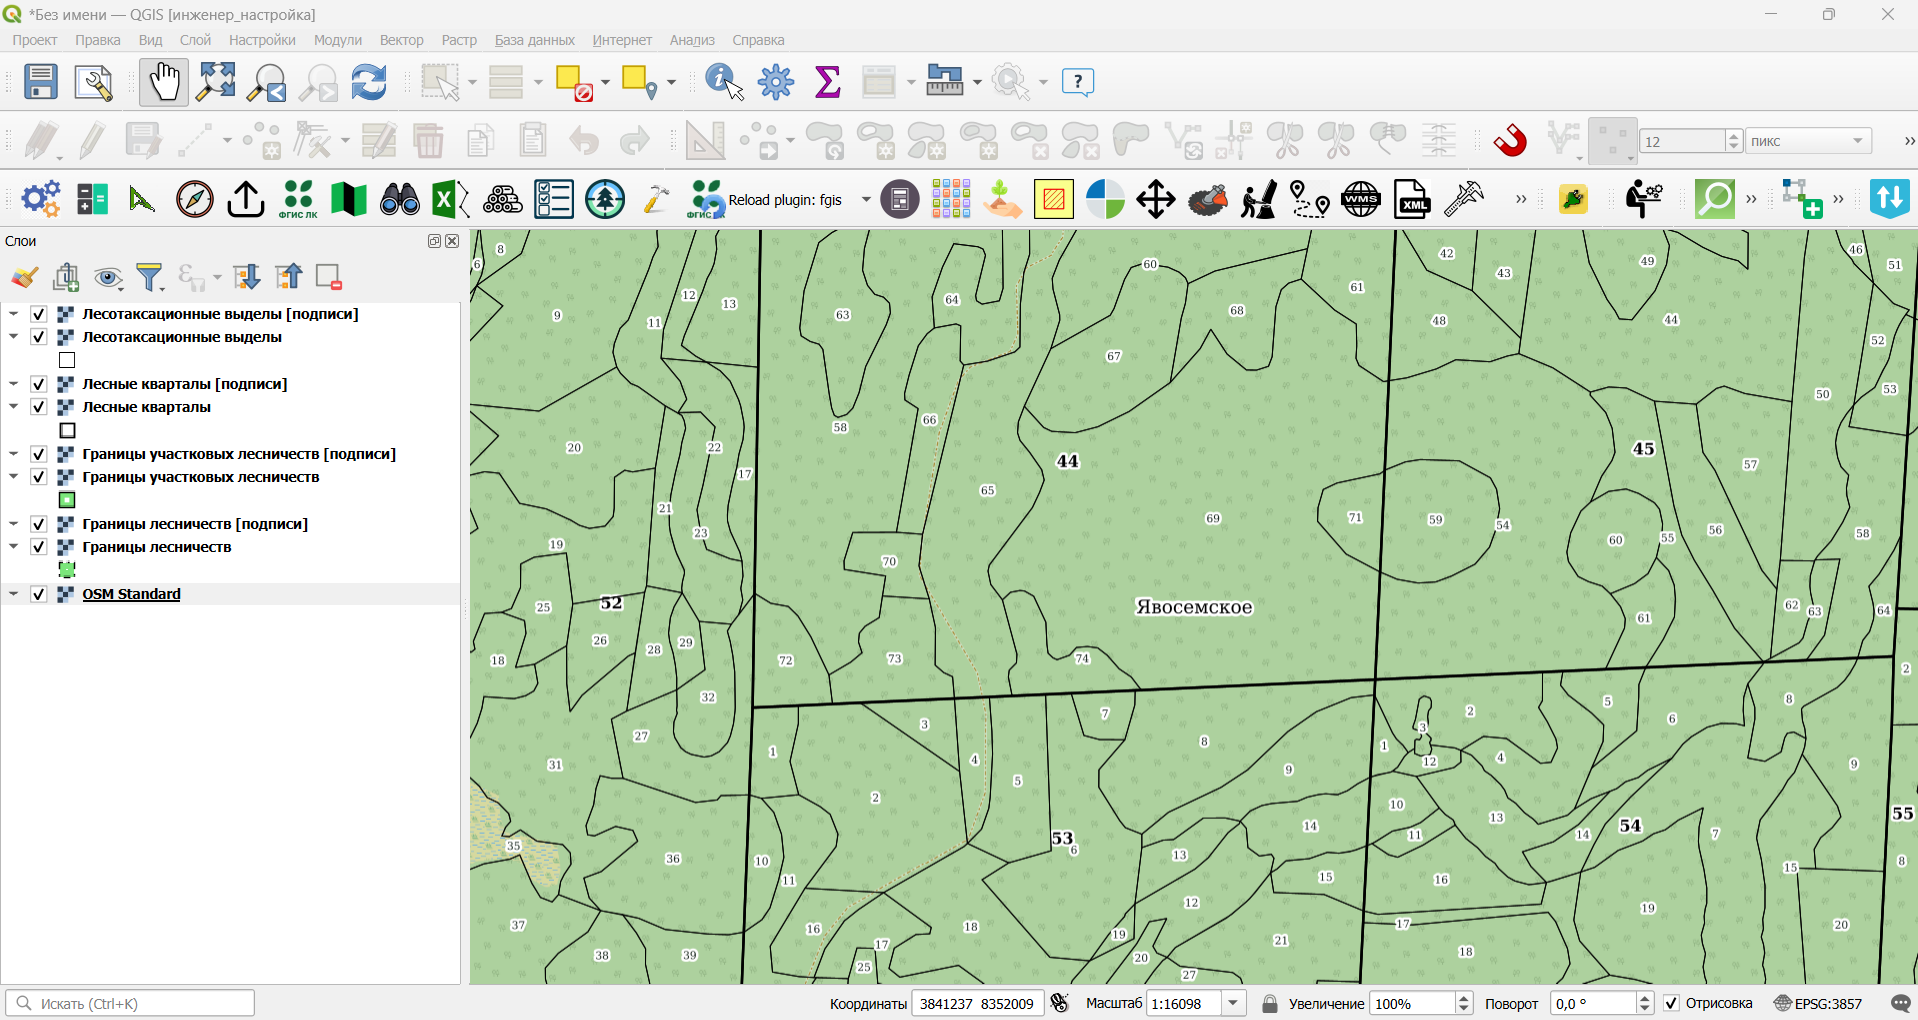
Task: Open the Reload plugin dropdown arrow
Action: [866, 199]
